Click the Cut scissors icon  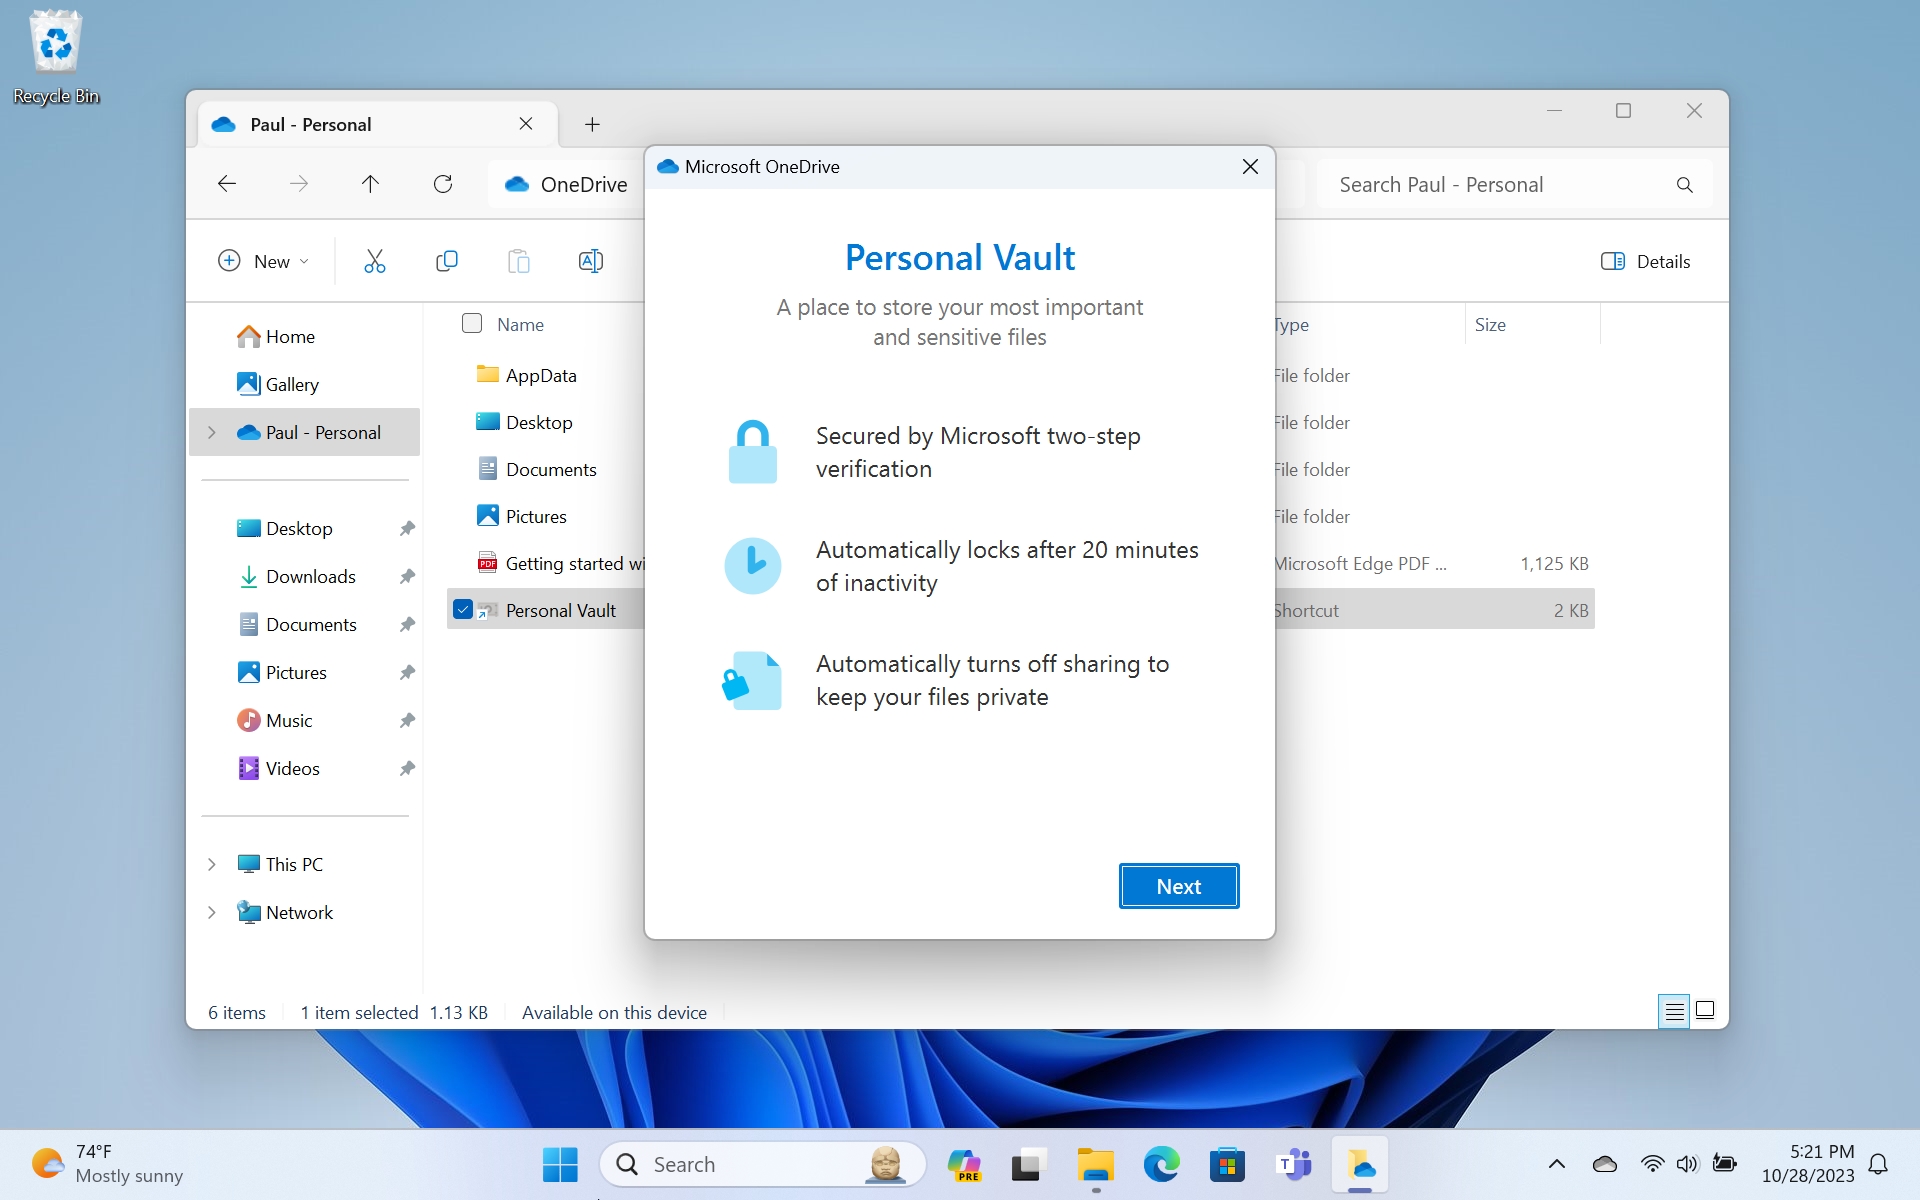tap(375, 261)
